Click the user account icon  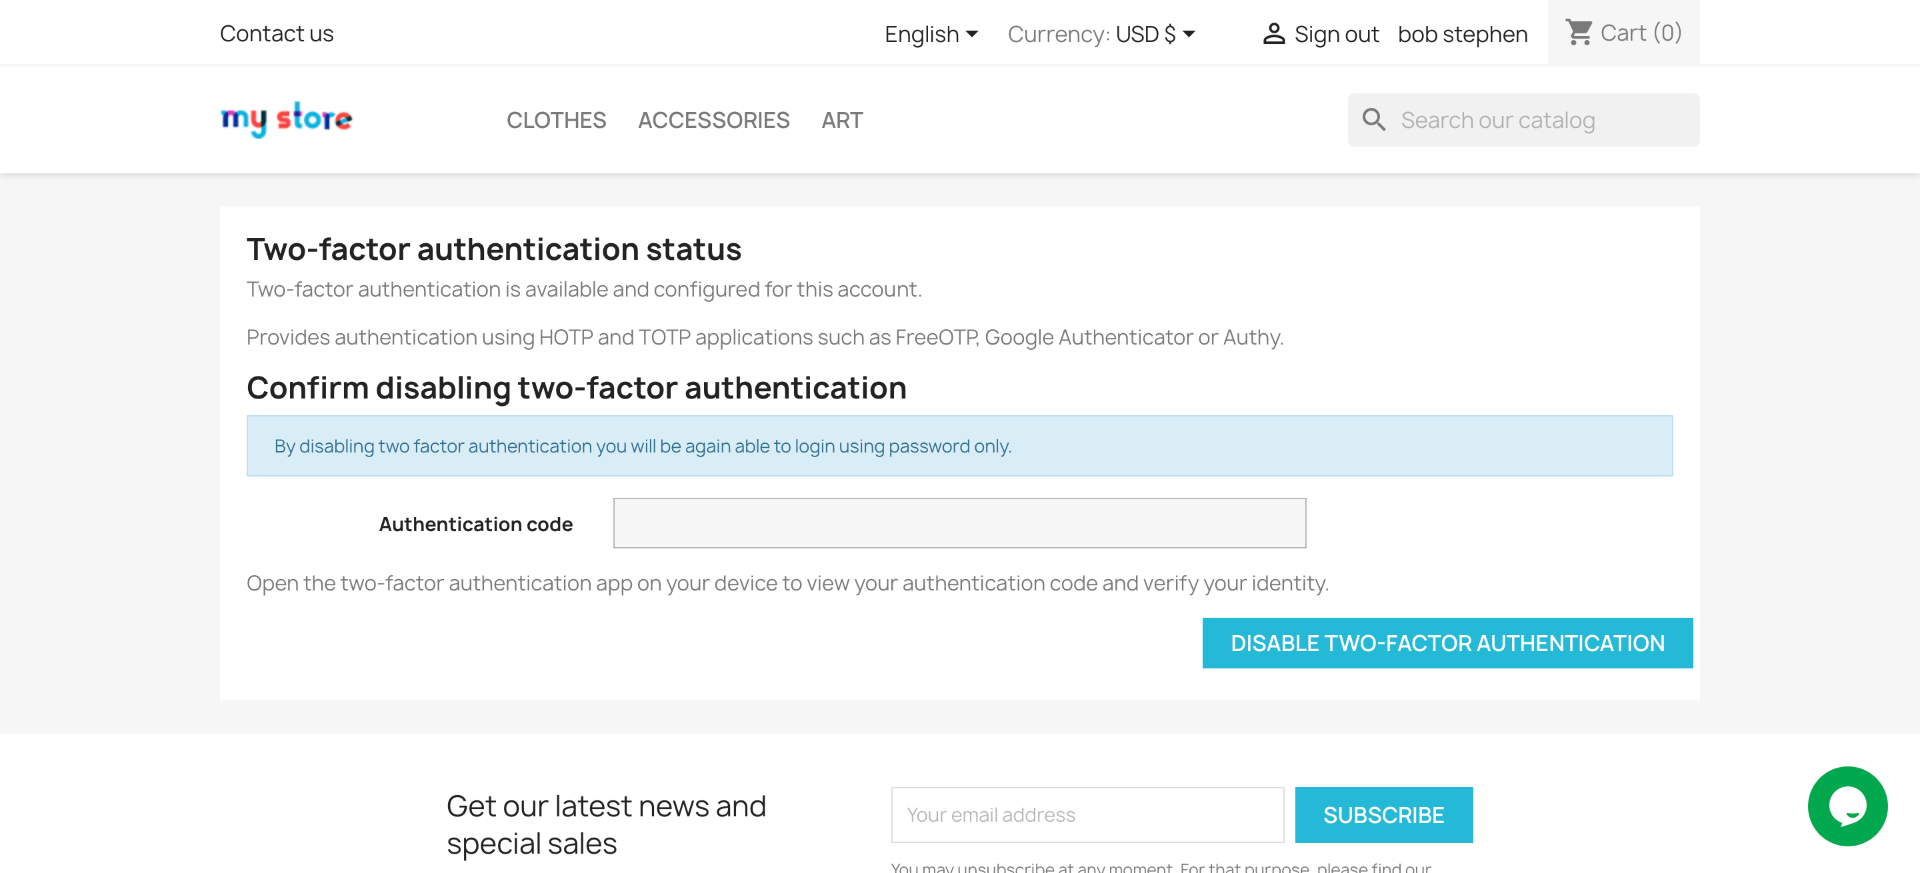1273,34
